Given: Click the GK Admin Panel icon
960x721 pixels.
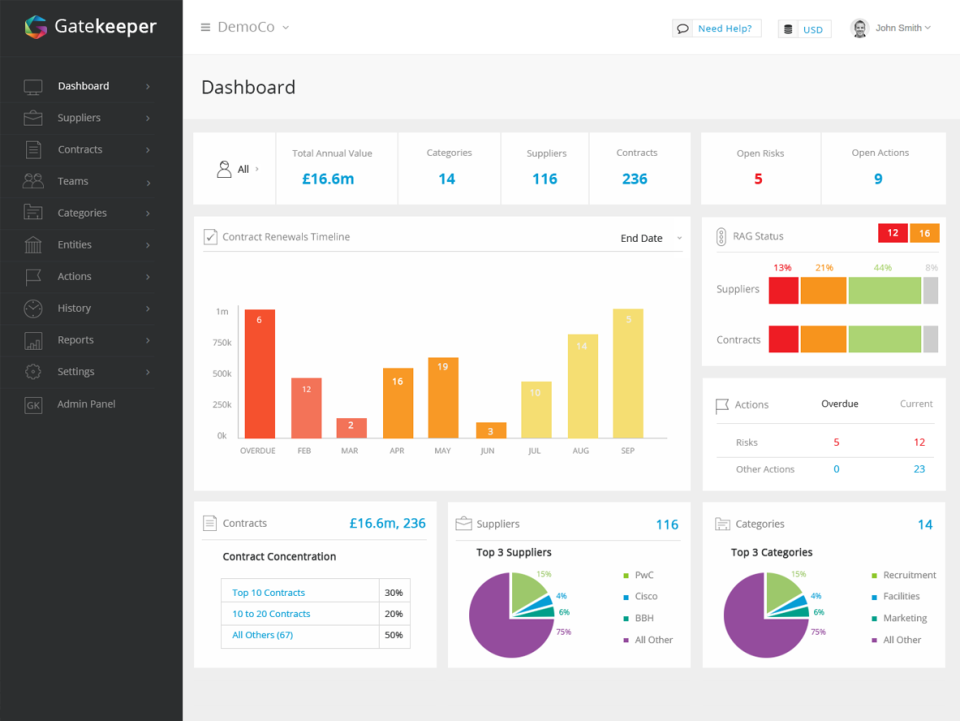Looking at the screenshot, I should 33,405.
